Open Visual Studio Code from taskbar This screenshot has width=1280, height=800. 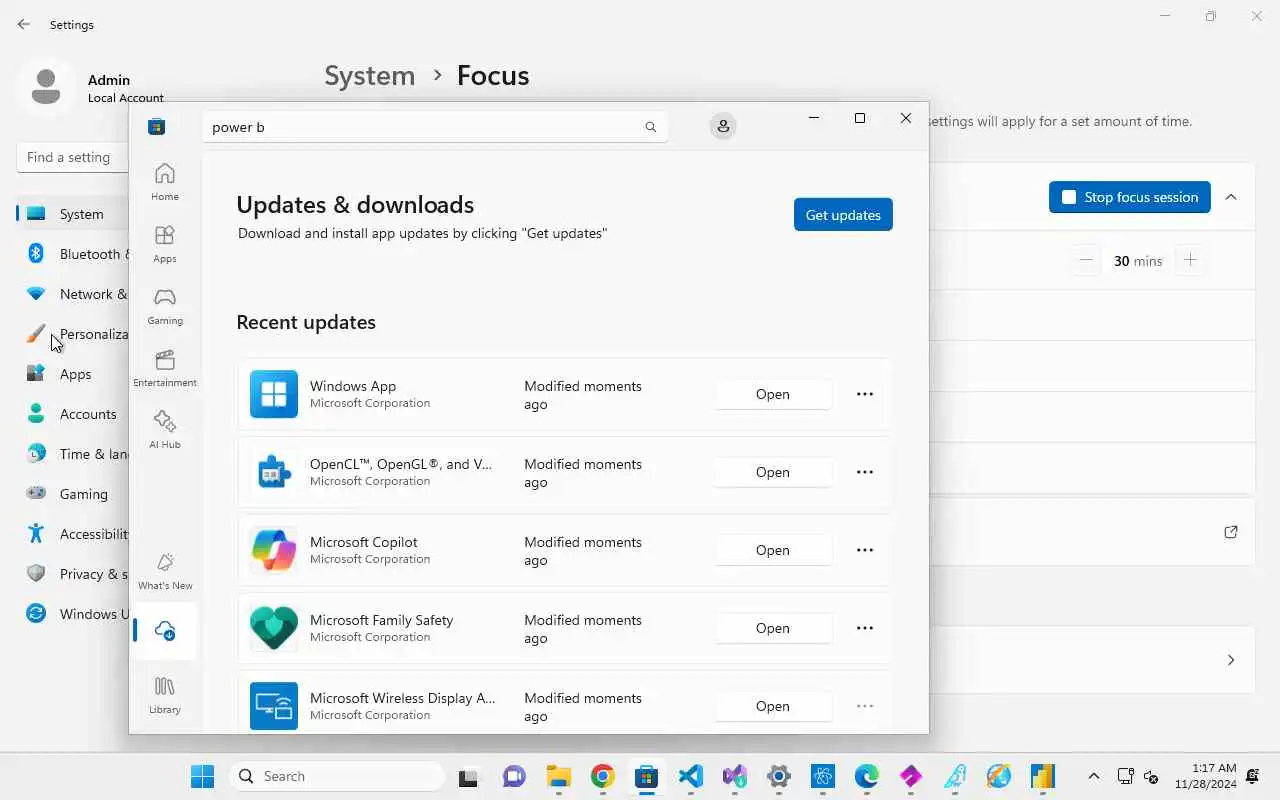[x=690, y=776]
